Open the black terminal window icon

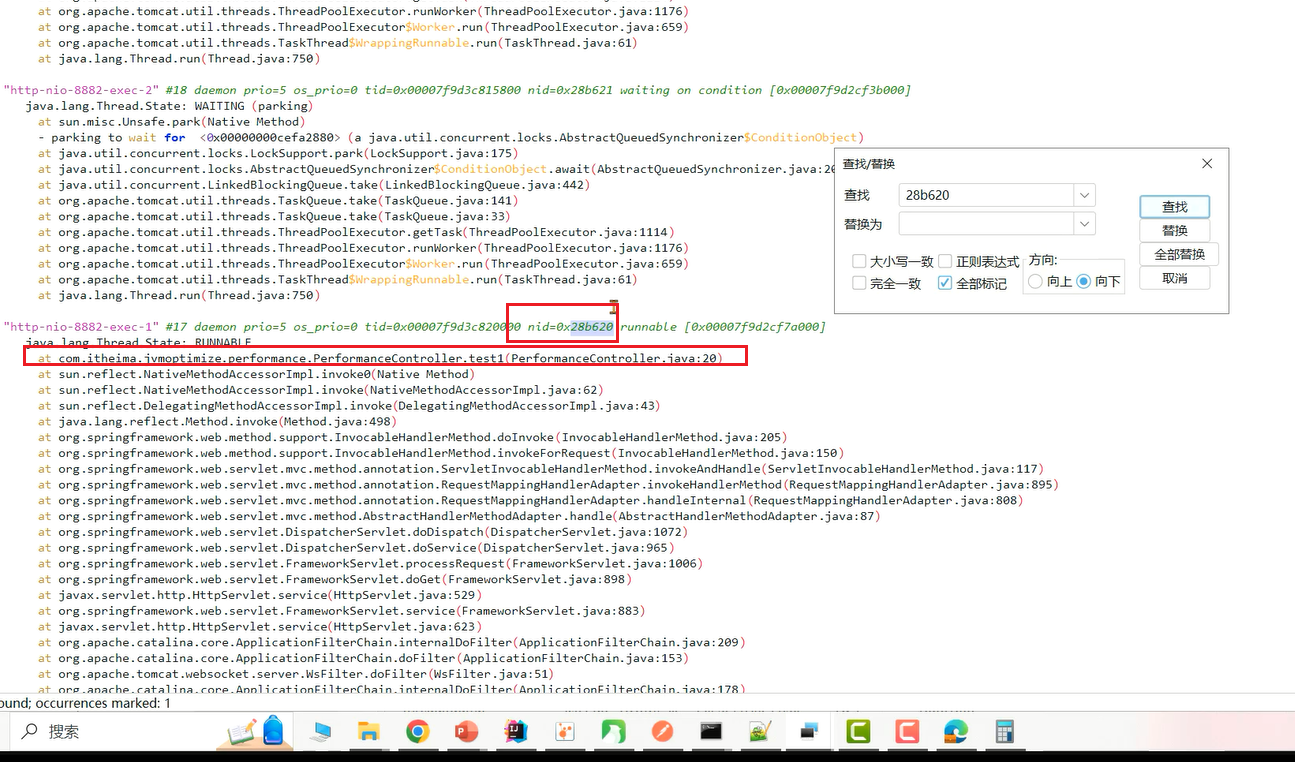[x=711, y=732]
